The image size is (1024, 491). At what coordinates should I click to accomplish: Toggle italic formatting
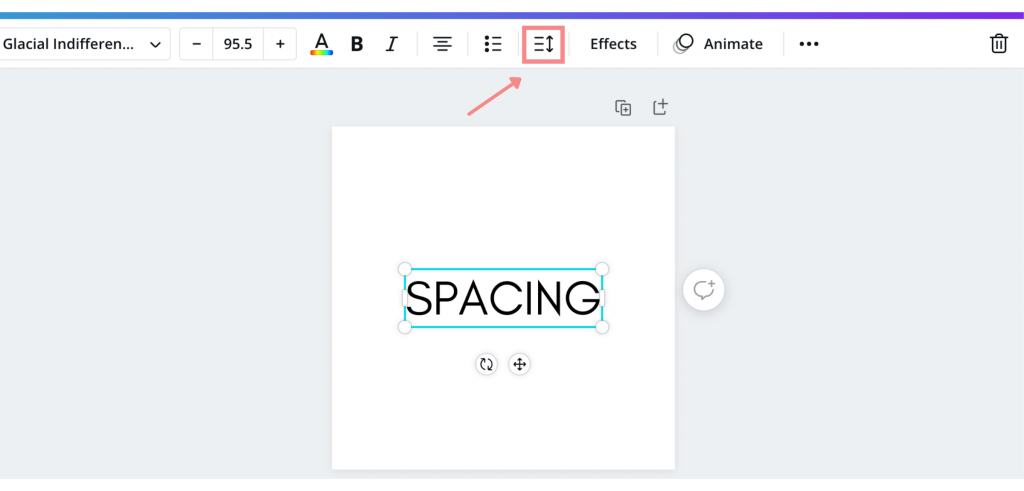[391, 44]
